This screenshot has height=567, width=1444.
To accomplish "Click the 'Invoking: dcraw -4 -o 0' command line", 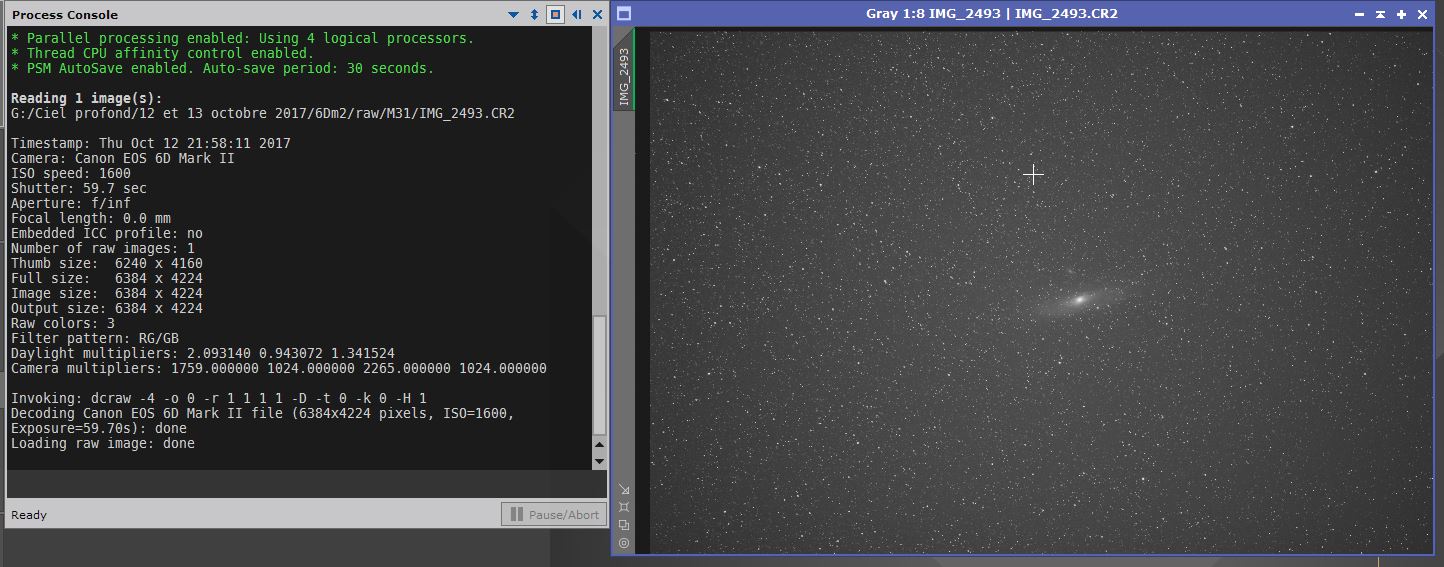I will coord(218,398).
